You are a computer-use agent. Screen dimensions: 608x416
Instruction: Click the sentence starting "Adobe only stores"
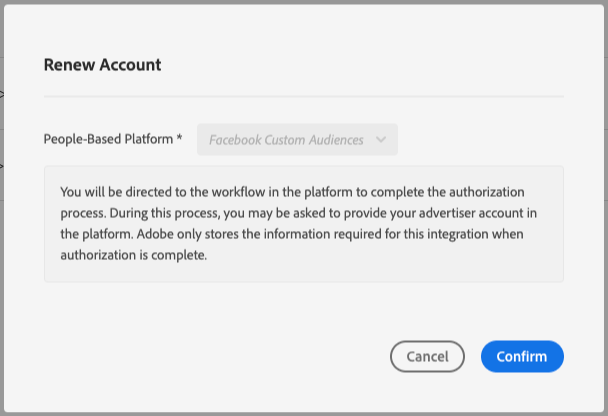pyautogui.click(x=300, y=233)
